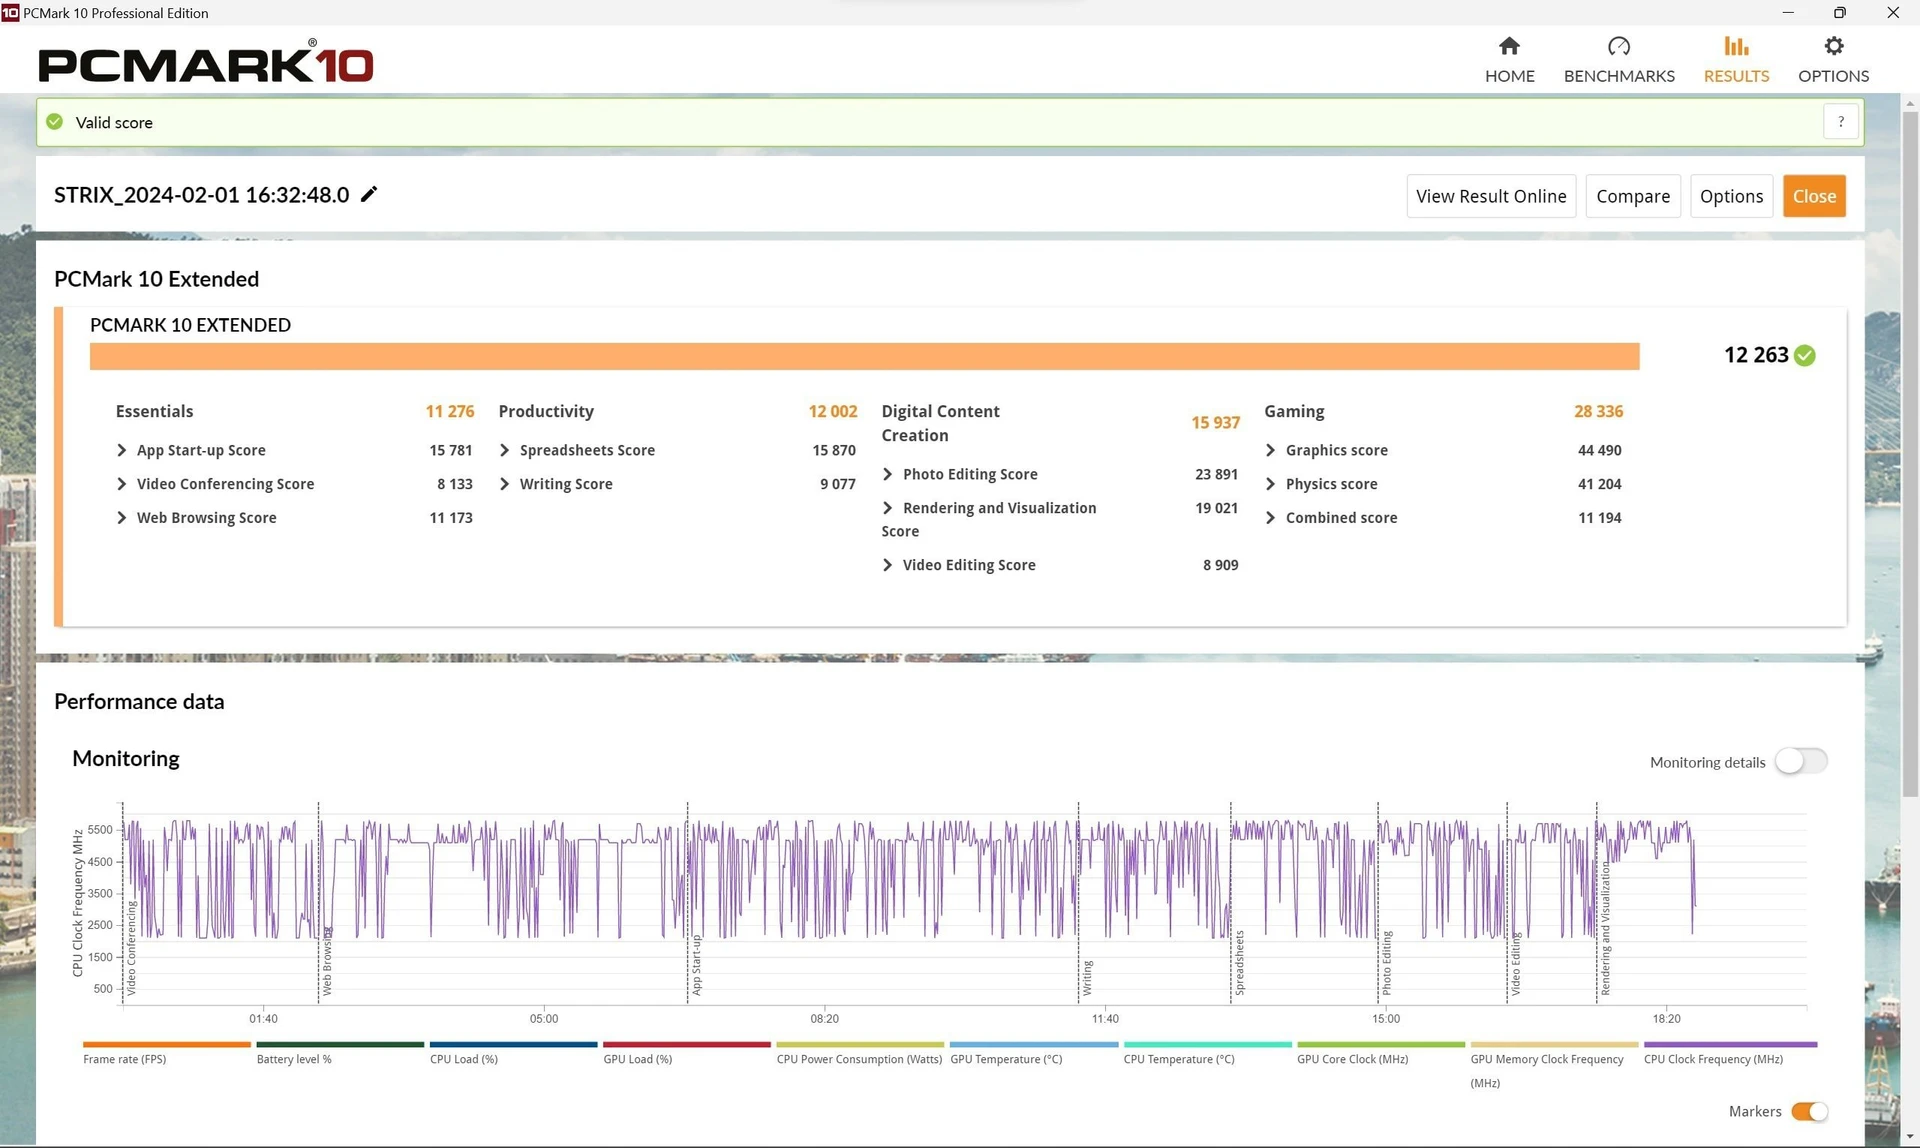Click the App Start-up timeline marker
The width and height of the screenshot is (1920, 1148).
tap(697, 965)
